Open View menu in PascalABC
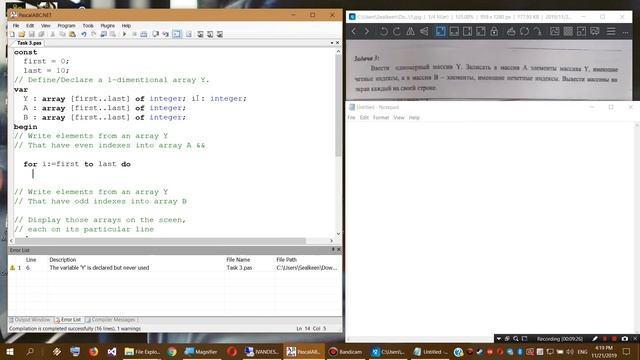Viewport: 640px width, 360px height. click(45, 25)
